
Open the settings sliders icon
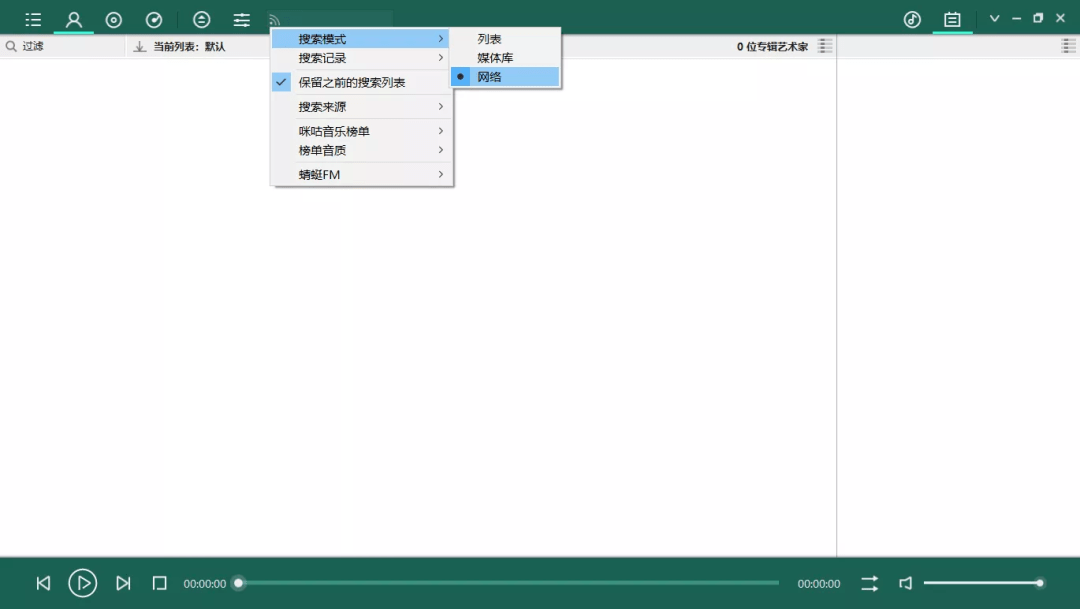point(242,19)
